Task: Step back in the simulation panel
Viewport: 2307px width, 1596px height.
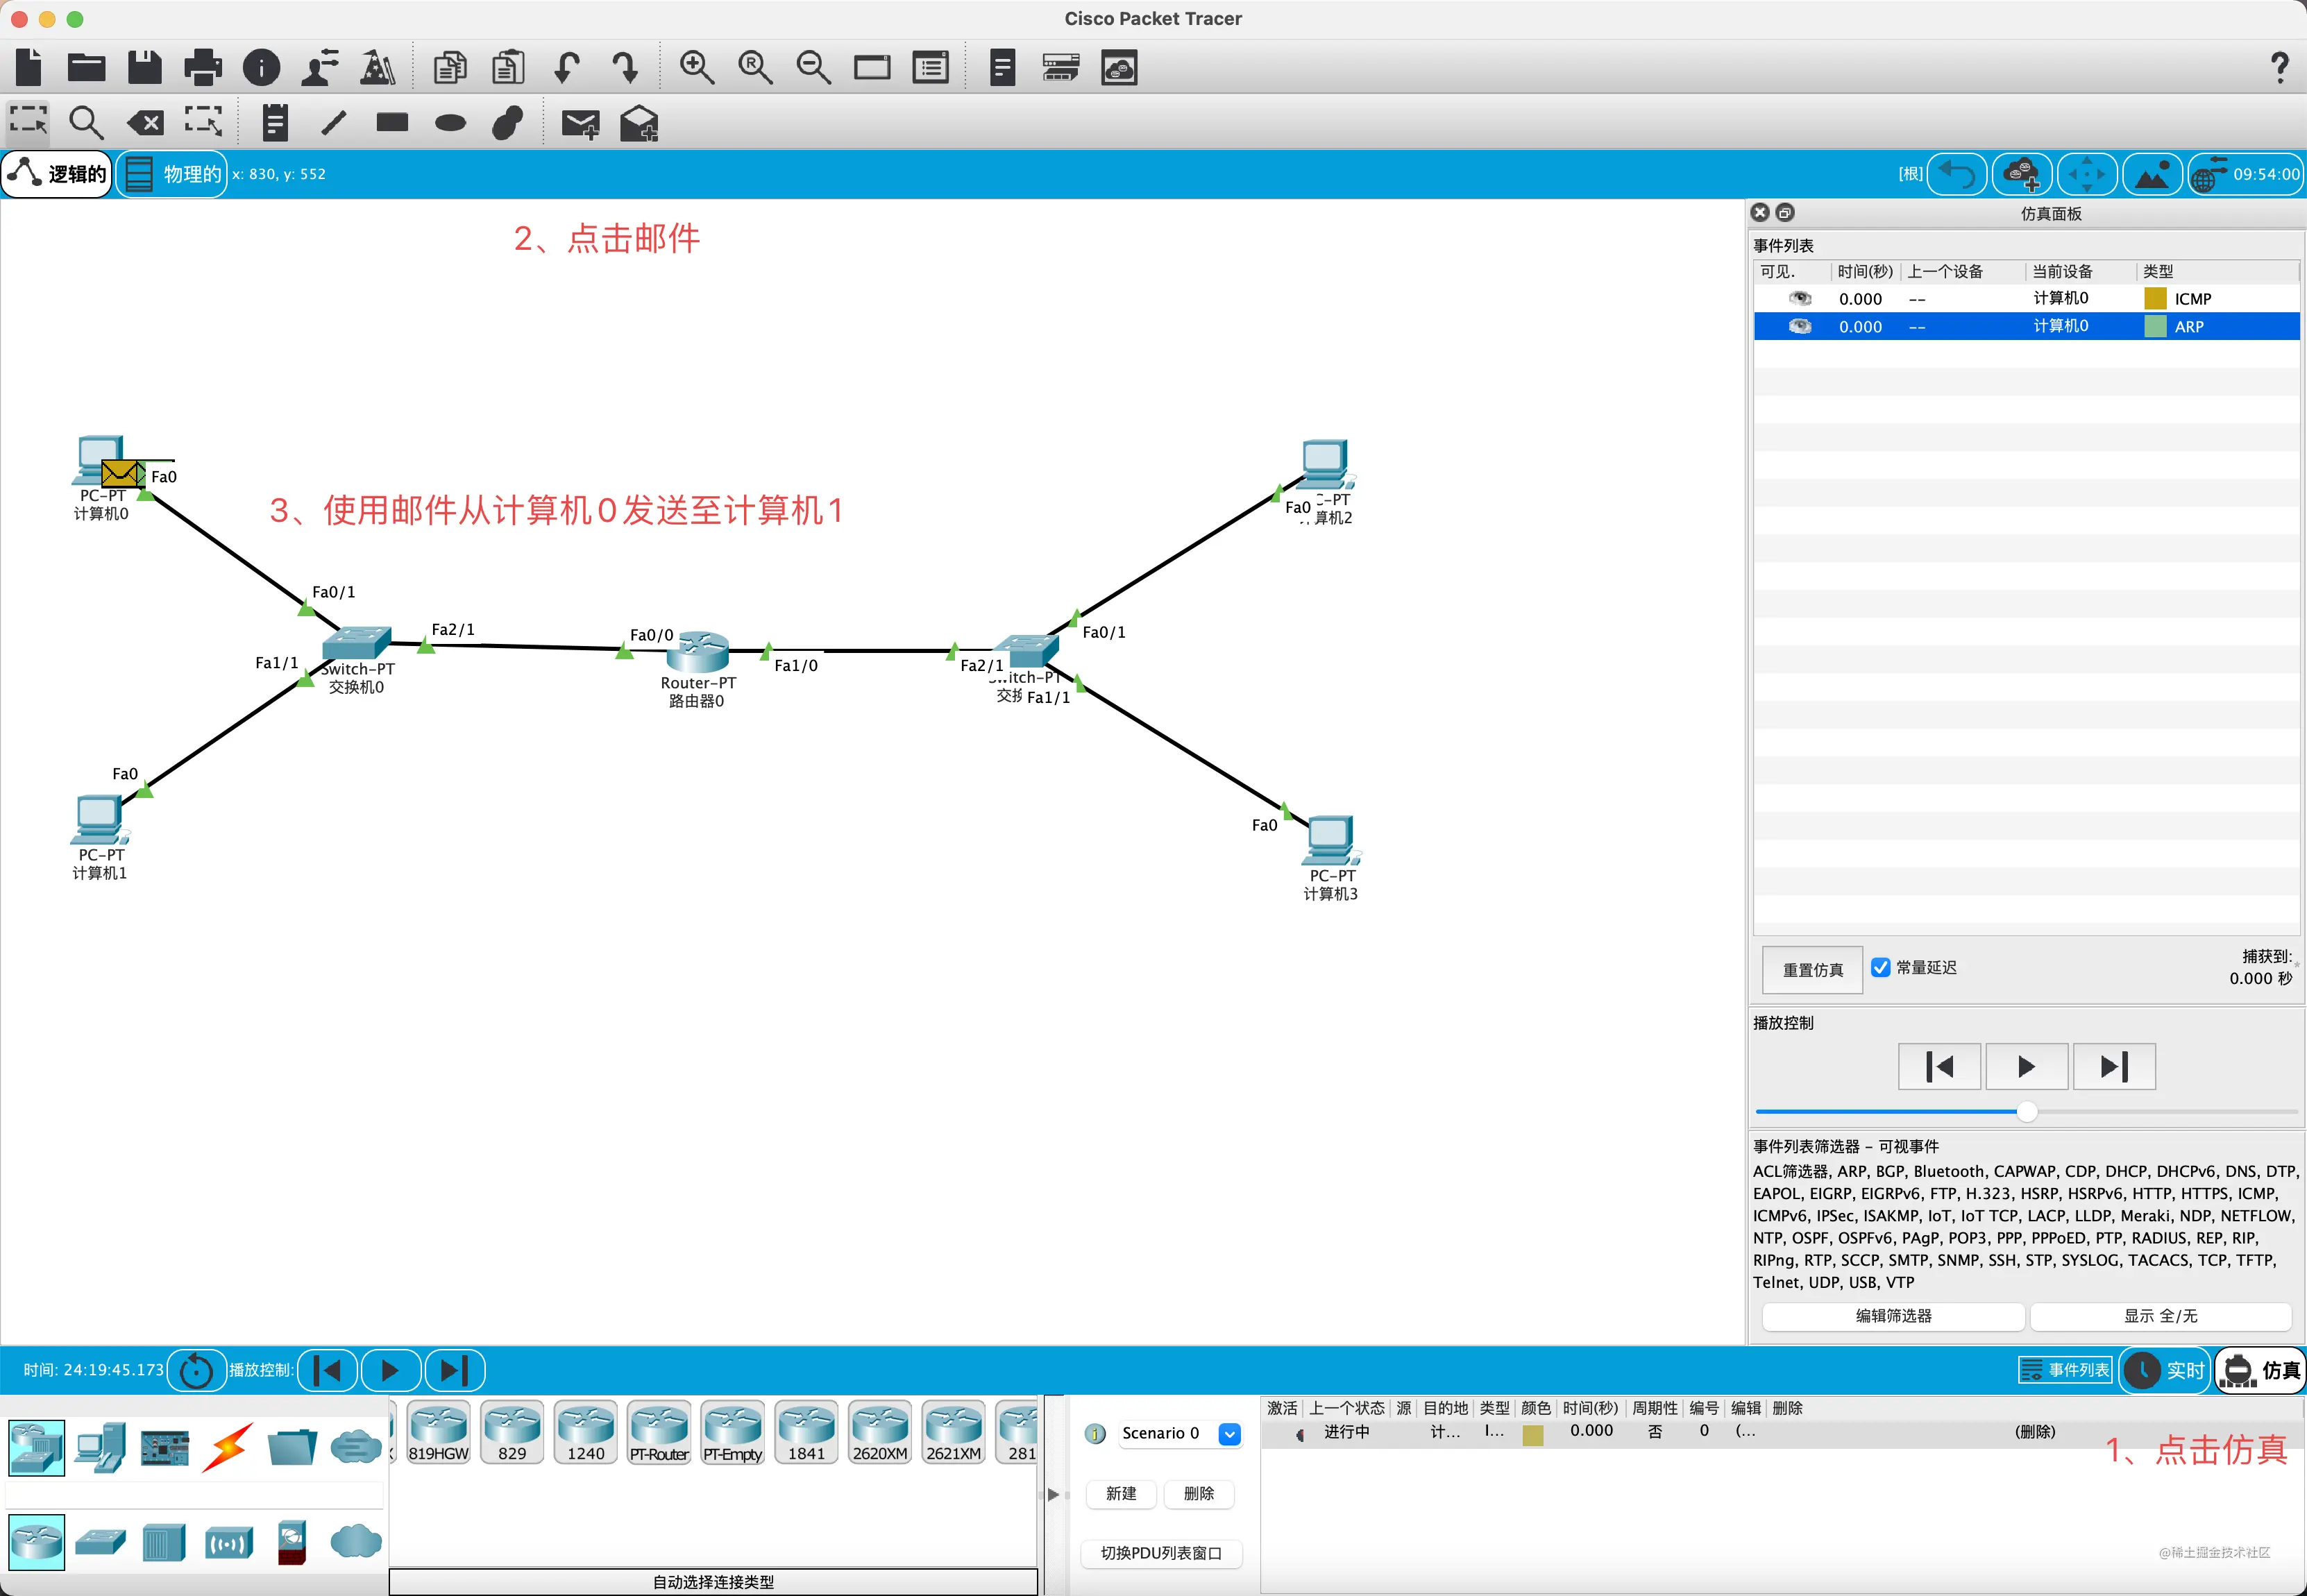Action: [x=1939, y=1066]
